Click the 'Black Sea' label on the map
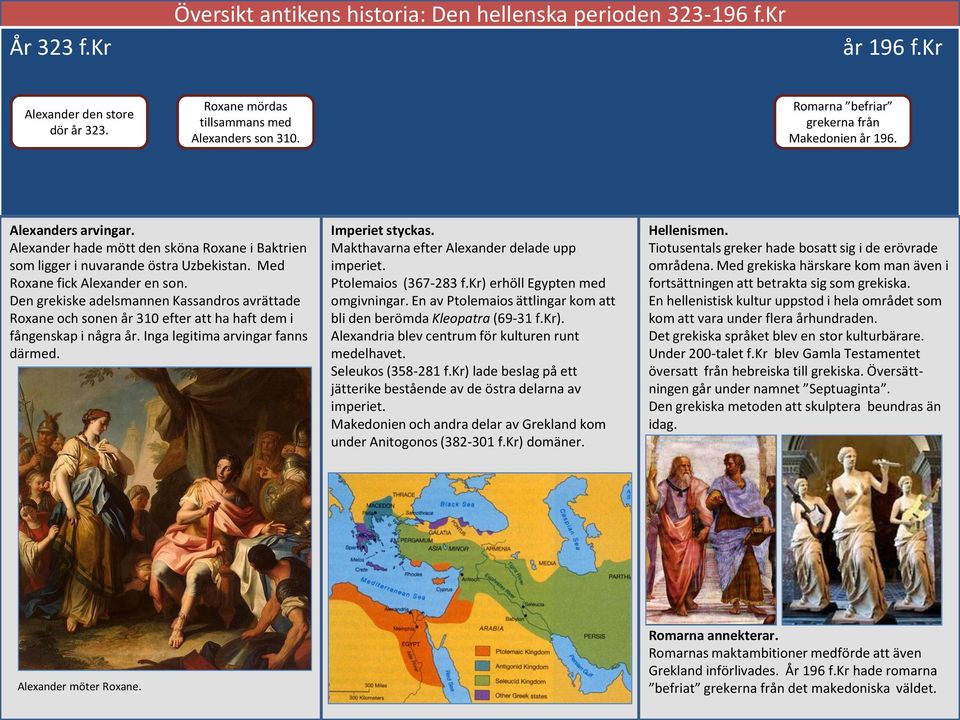Image resolution: width=960 pixels, height=720 pixels. pos(457,504)
